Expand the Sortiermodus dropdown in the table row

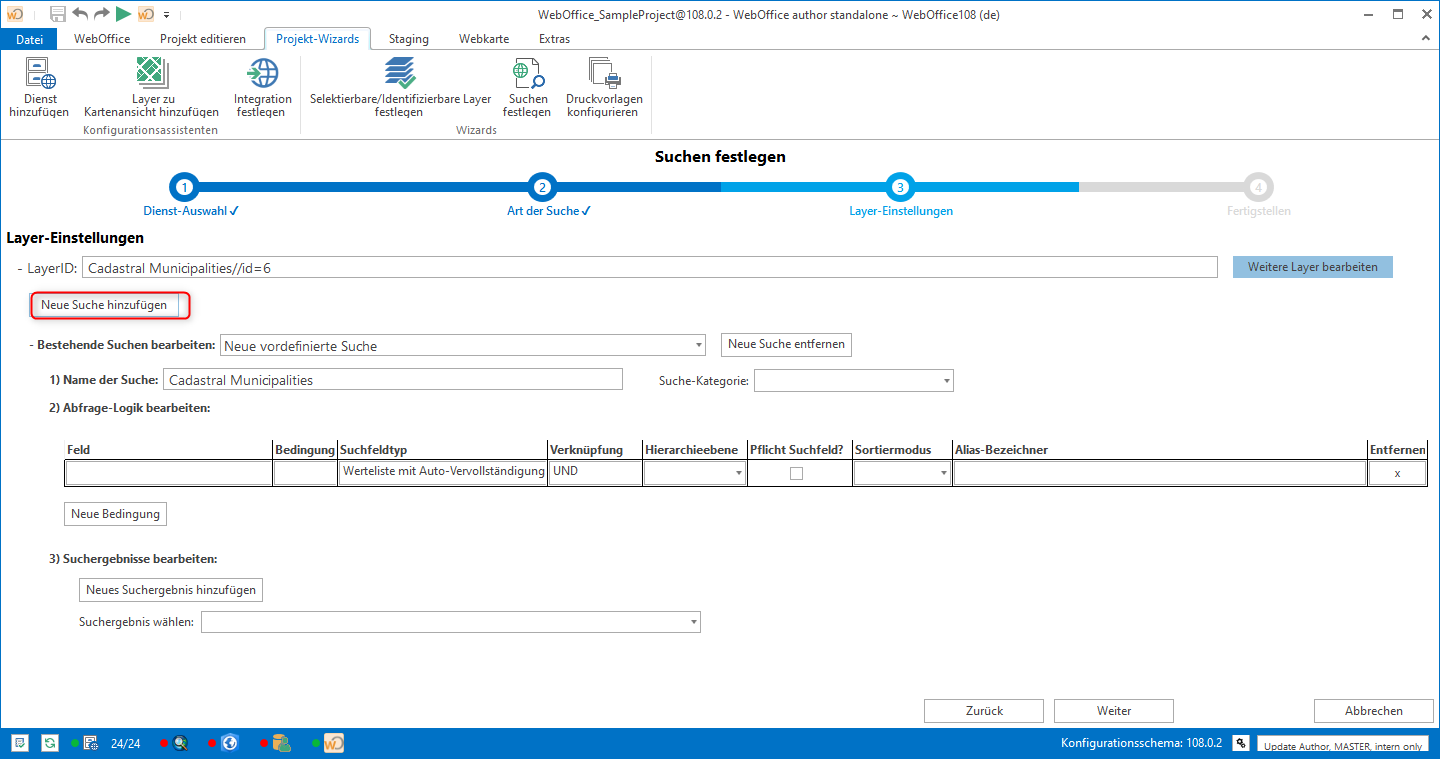943,474
